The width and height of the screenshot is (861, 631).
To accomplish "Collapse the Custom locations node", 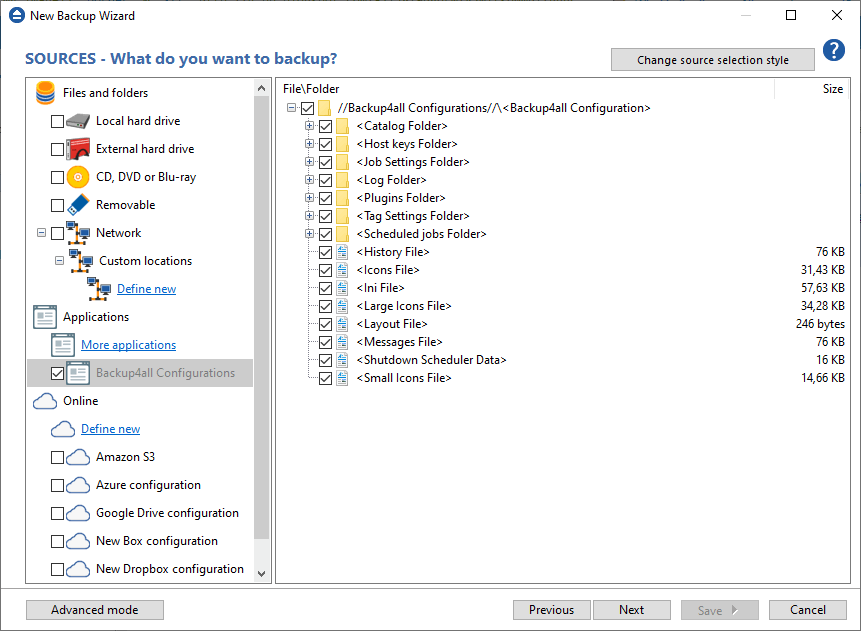I will (x=59, y=261).
